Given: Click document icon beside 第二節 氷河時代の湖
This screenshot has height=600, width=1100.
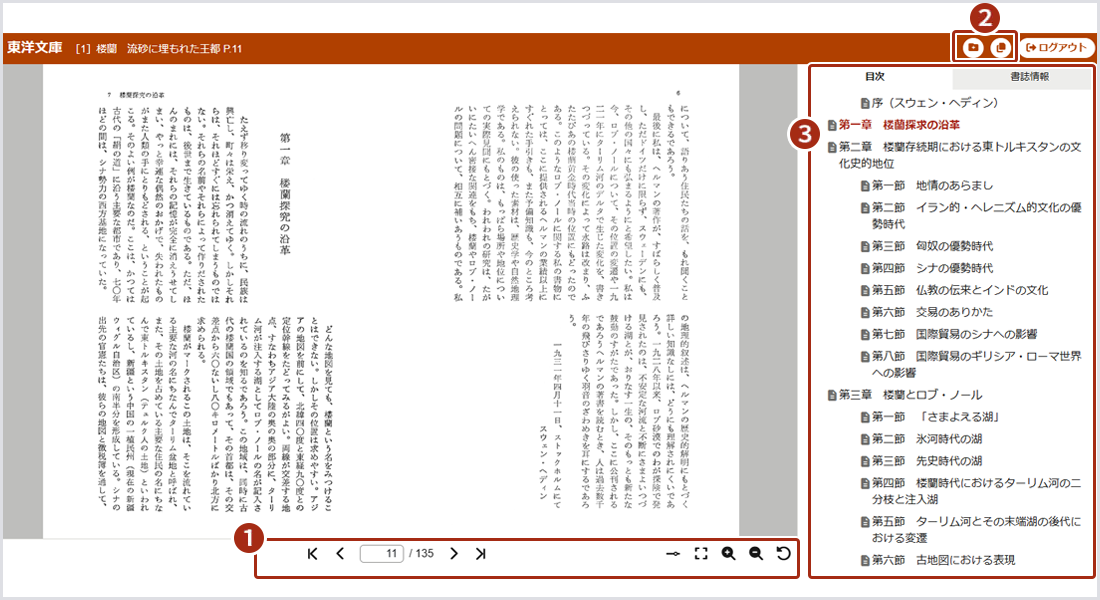Looking at the screenshot, I should (865, 439).
